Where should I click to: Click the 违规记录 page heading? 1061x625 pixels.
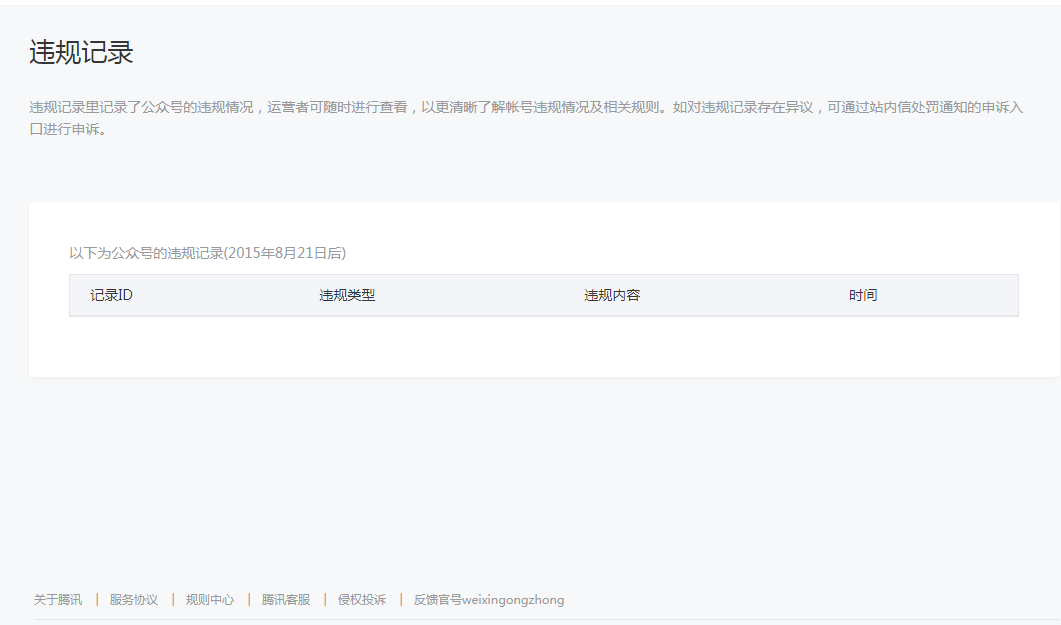81,53
